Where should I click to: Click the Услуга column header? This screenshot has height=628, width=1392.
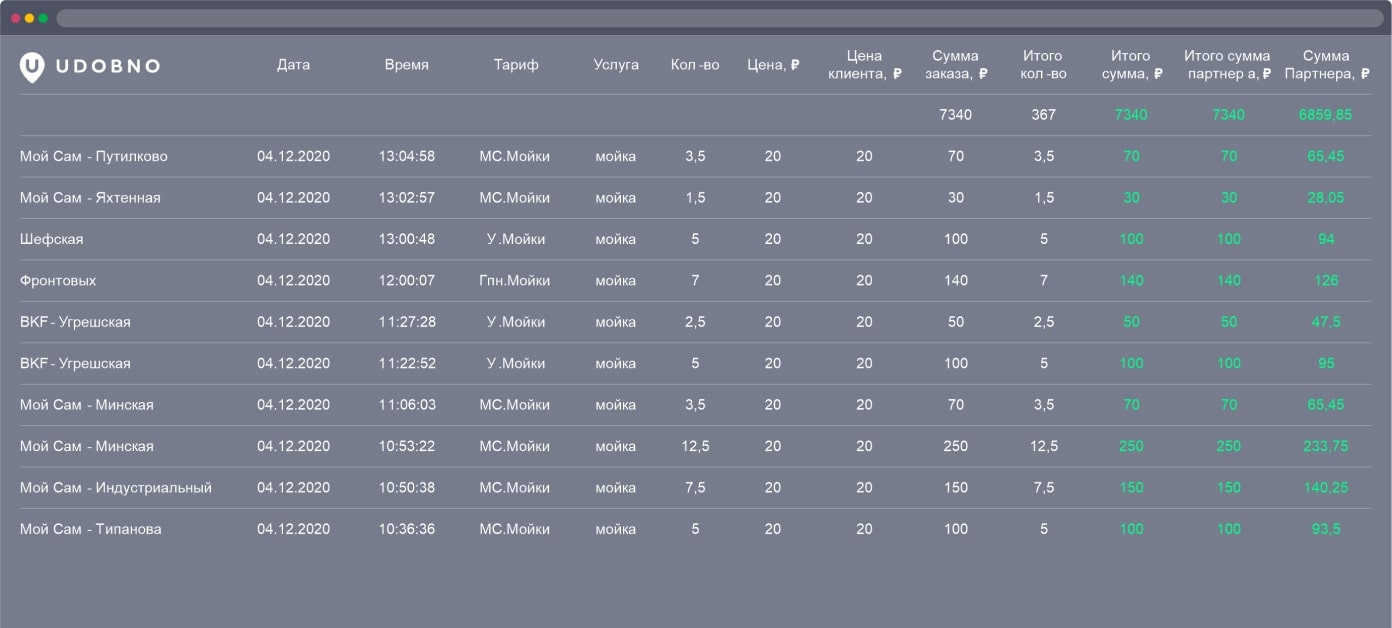[615, 65]
